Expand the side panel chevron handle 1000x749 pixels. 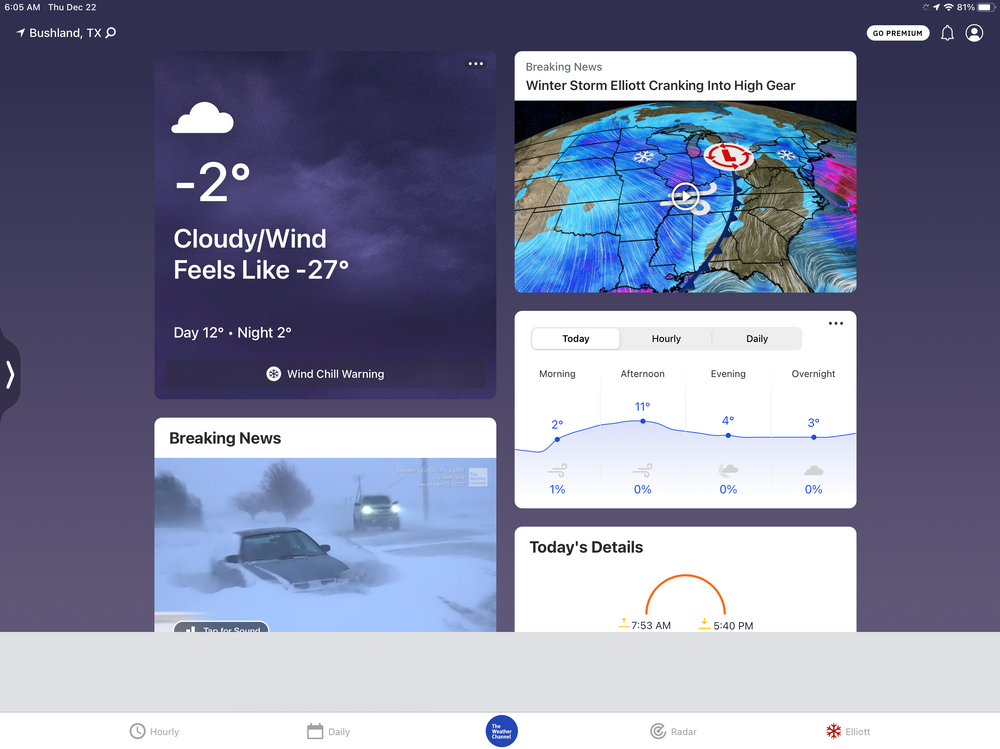10,374
